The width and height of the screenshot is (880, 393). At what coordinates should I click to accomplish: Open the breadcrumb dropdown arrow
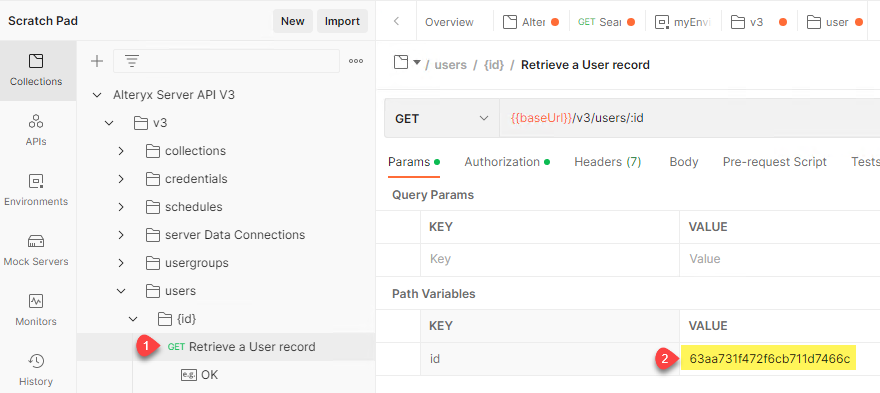pyautogui.click(x=416, y=62)
